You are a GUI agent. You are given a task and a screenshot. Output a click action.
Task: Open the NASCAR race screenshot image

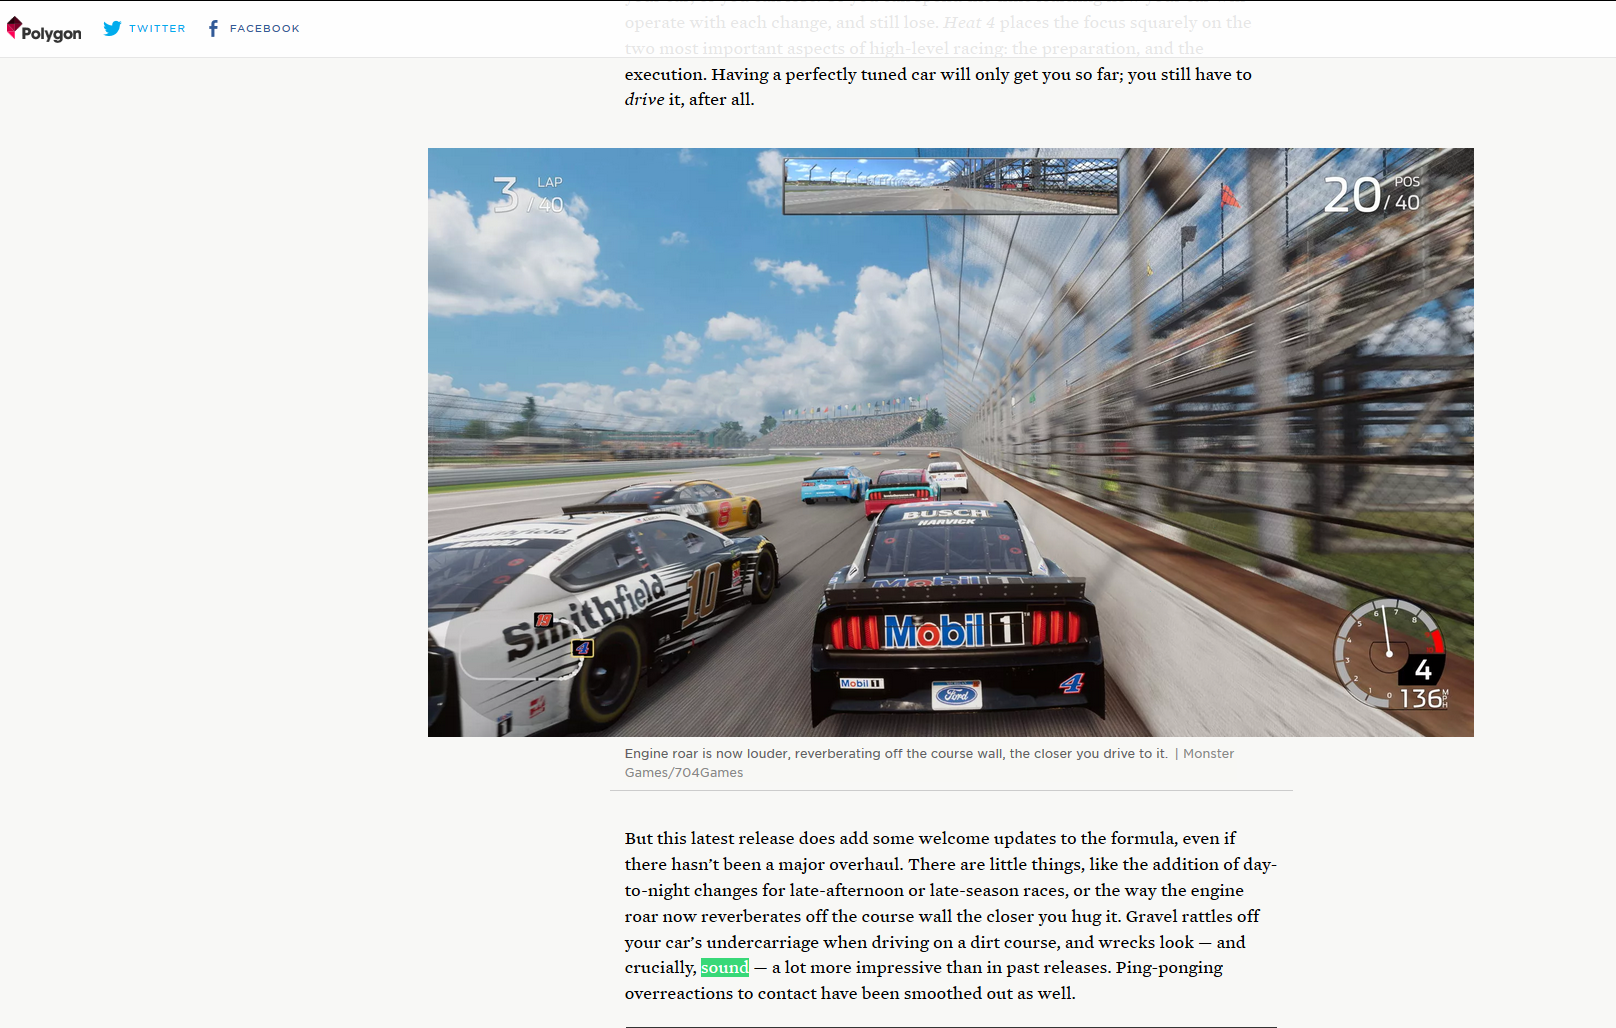coord(950,442)
